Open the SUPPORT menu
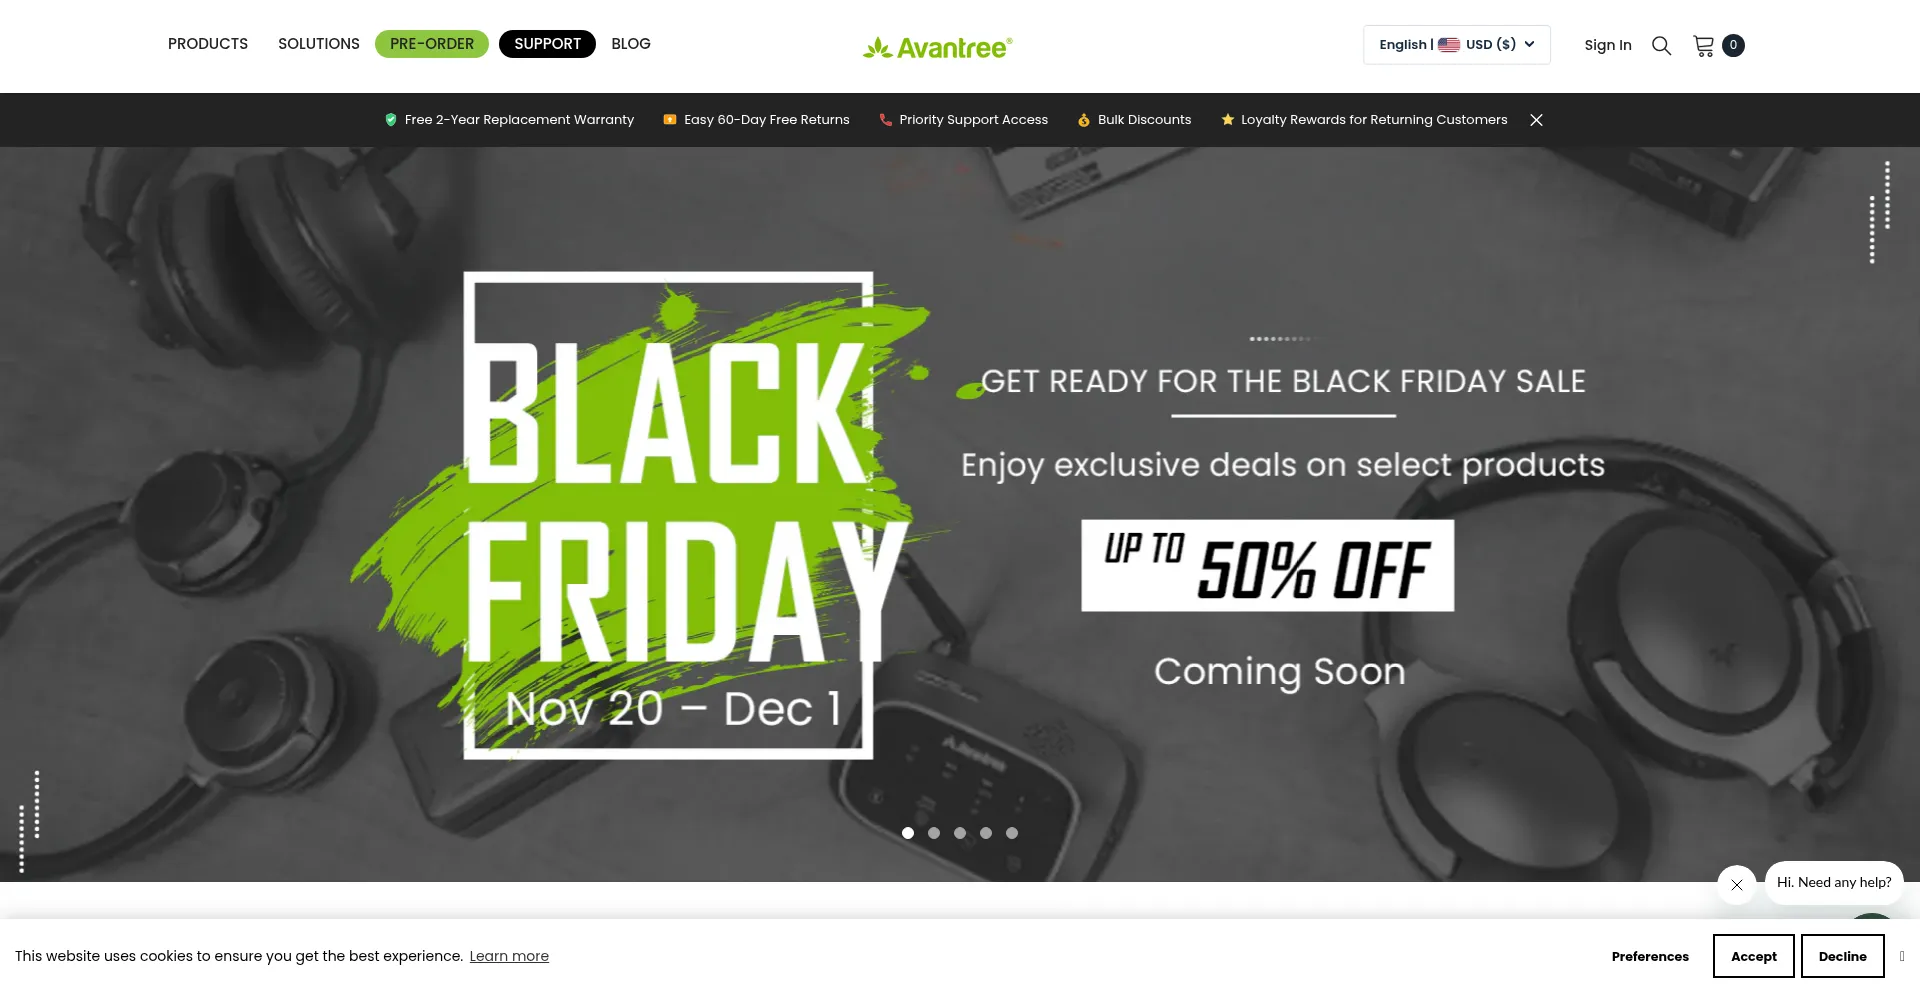The width and height of the screenshot is (1920, 993). pyautogui.click(x=547, y=44)
